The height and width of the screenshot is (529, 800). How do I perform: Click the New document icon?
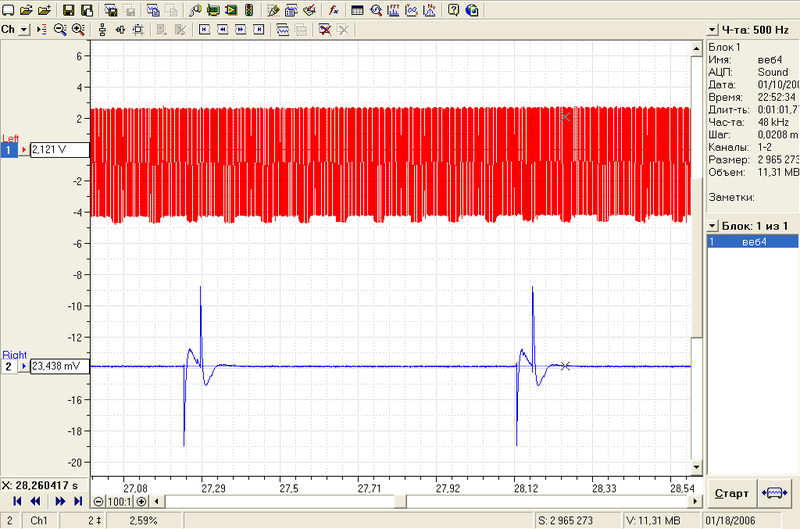click(x=8, y=10)
